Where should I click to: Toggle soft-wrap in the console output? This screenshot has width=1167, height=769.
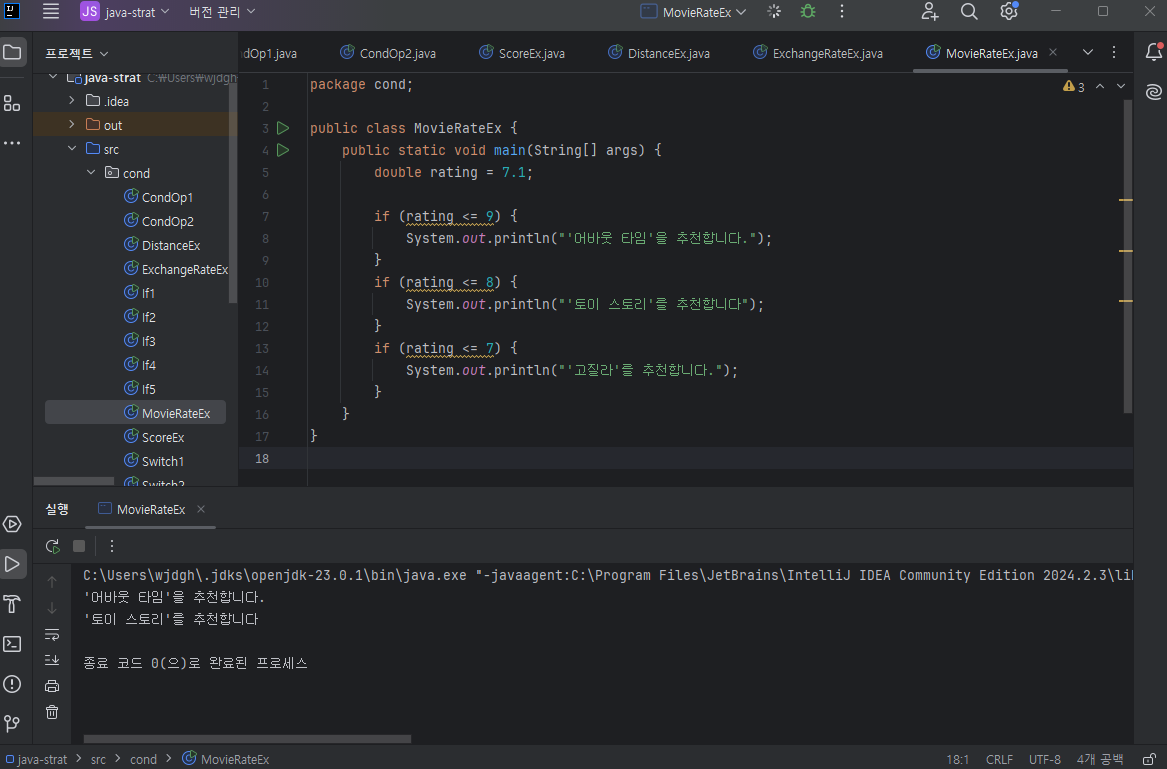[52, 634]
